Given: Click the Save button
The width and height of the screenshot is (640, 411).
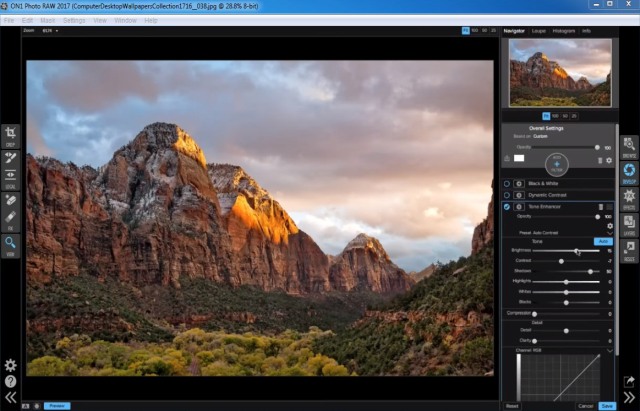Looking at the screenshot, I should (607, 406).
